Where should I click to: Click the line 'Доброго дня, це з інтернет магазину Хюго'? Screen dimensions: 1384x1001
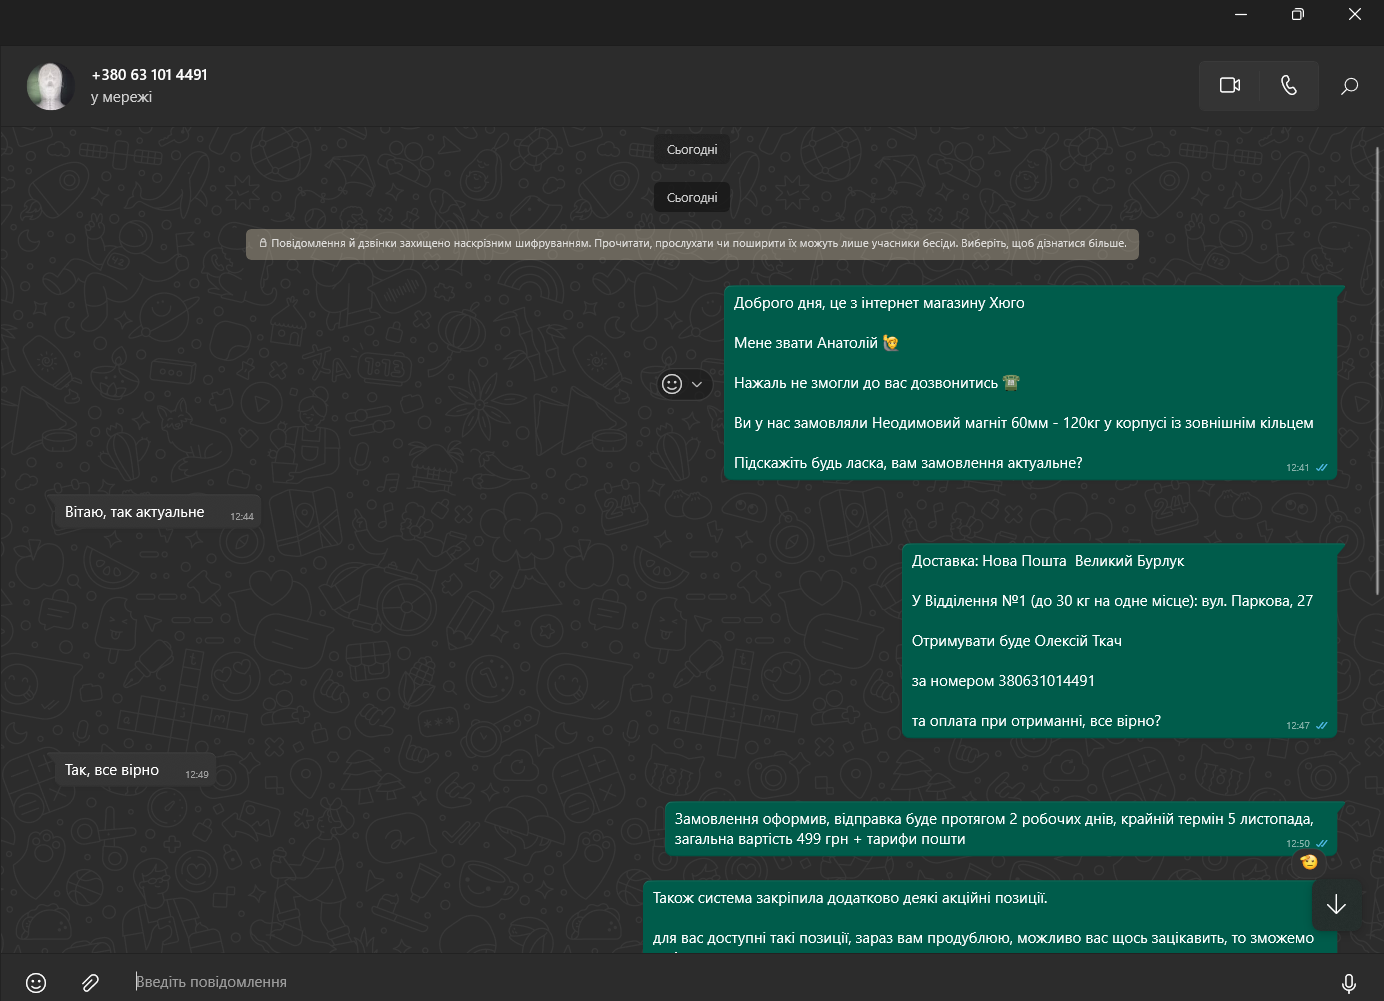click(x=879, y=303)
